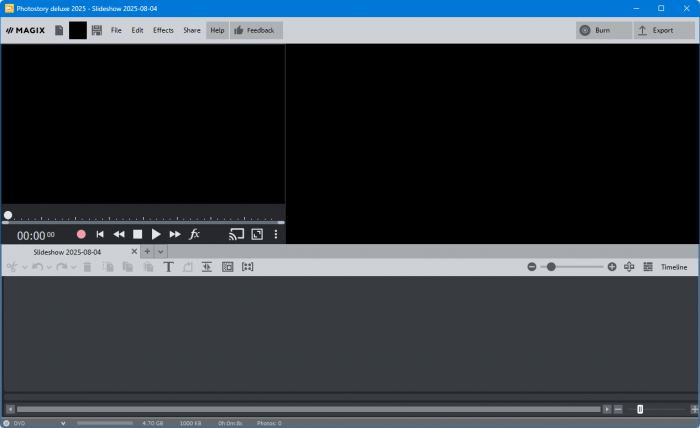Open the preview three-dot options menu

tap(276, 234)
